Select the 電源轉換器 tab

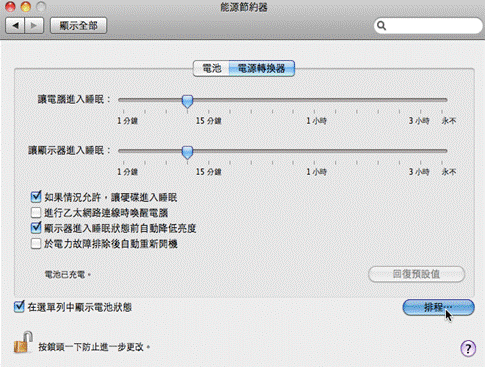tap(262, 68)
